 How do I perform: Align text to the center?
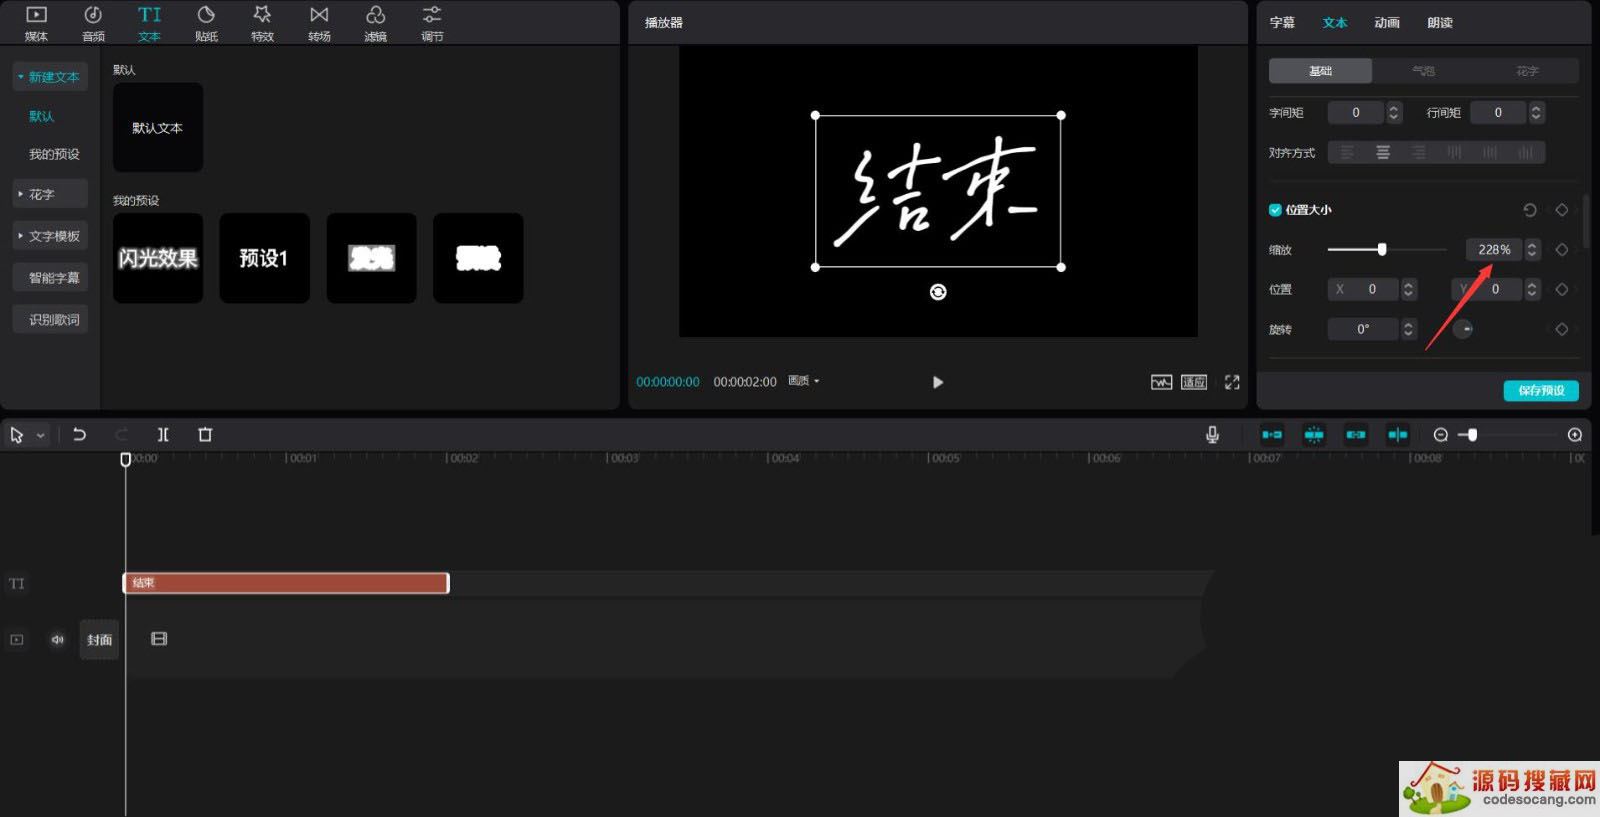1383,152
